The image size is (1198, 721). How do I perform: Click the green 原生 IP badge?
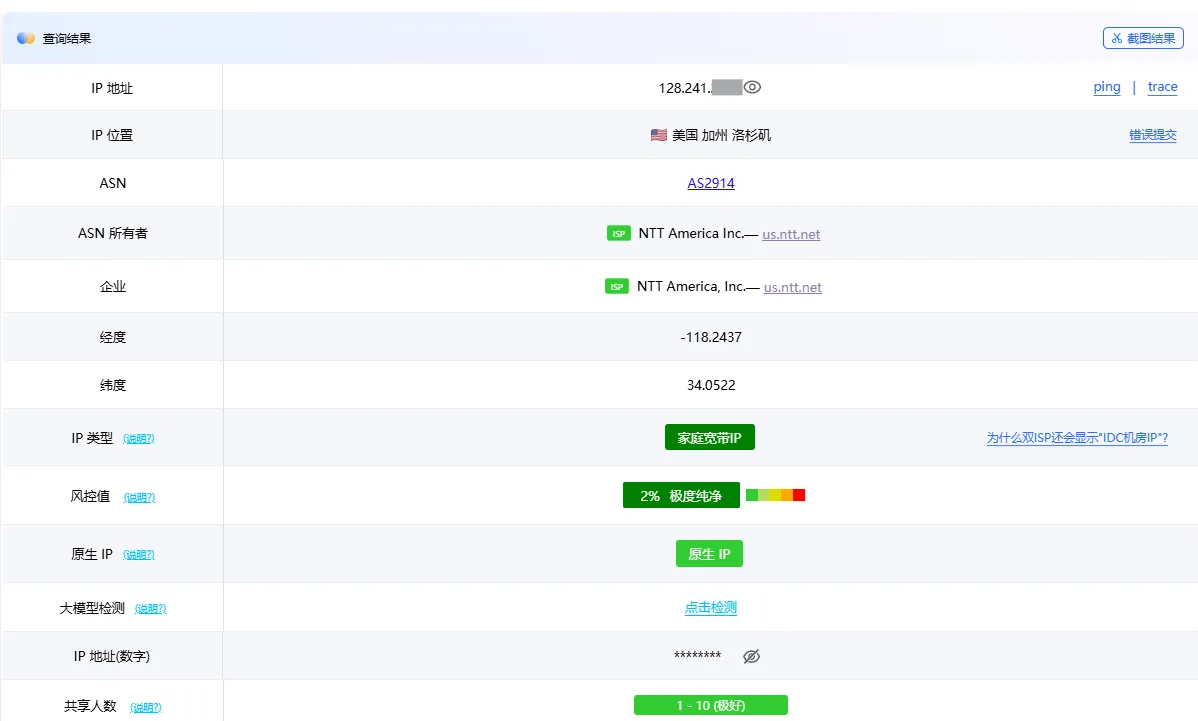[x=709, y=553]
